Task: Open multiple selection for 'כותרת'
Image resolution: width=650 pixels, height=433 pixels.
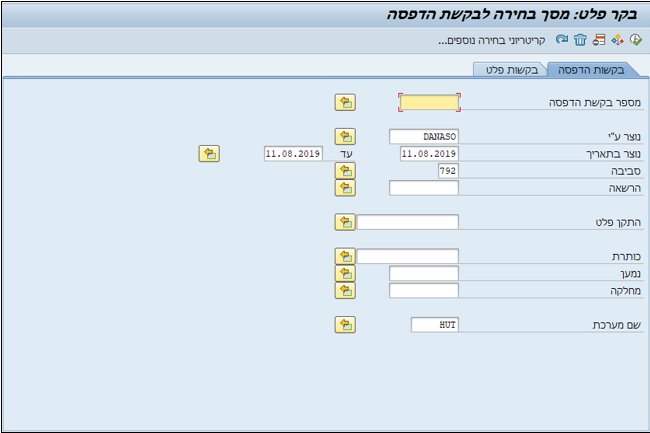Action: click(345, 256)
